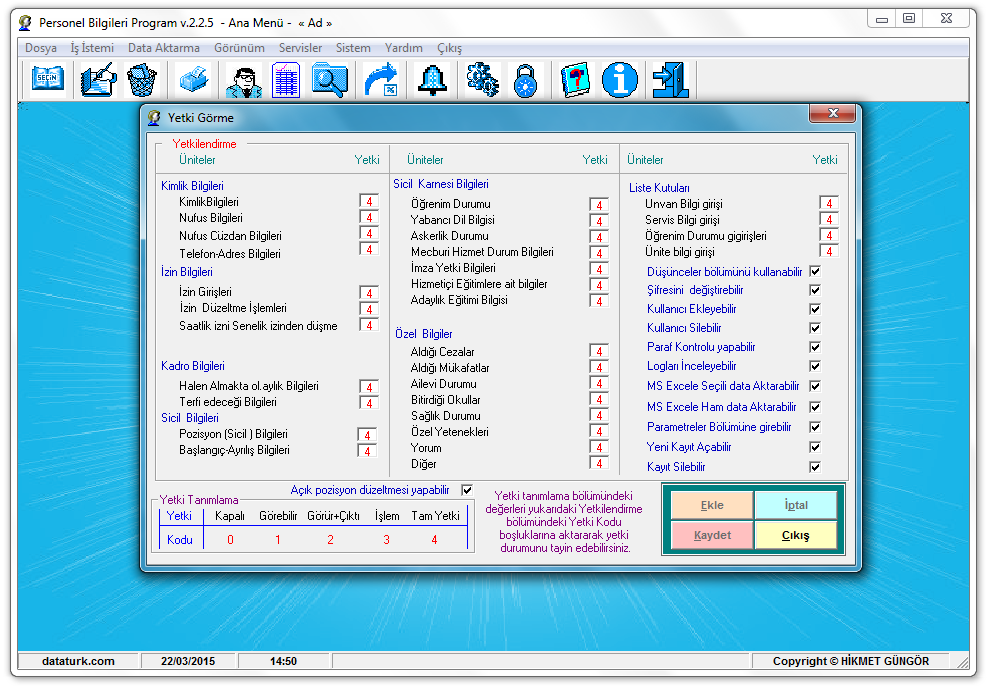
Task: Open the Dosya menu
Action: pyautogui.click(x=41, y=48)
